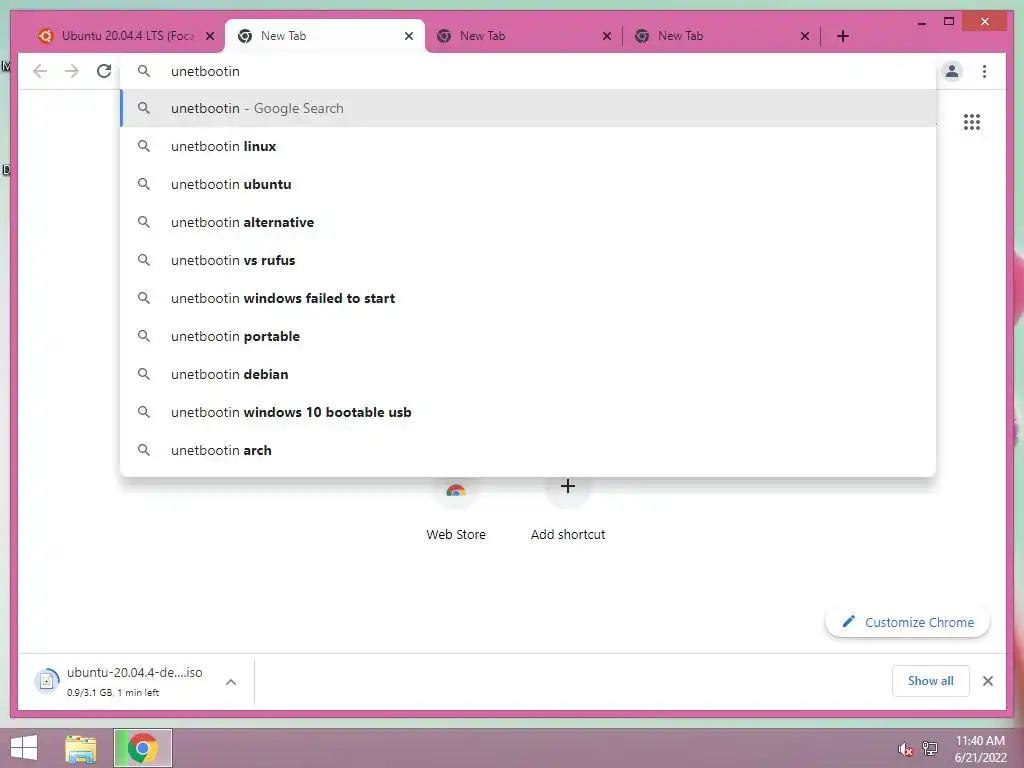
Task: Expand the ubuntu iso download options chevron
Action: 231,682
